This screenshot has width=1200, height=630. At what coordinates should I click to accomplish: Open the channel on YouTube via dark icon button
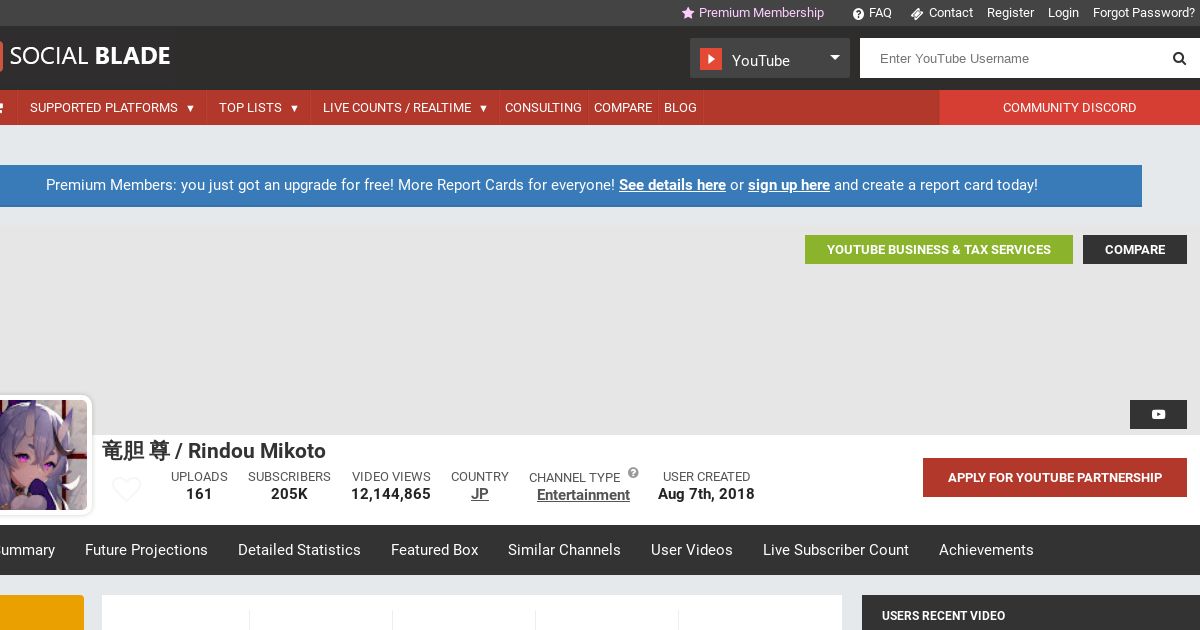point(1158,414)
